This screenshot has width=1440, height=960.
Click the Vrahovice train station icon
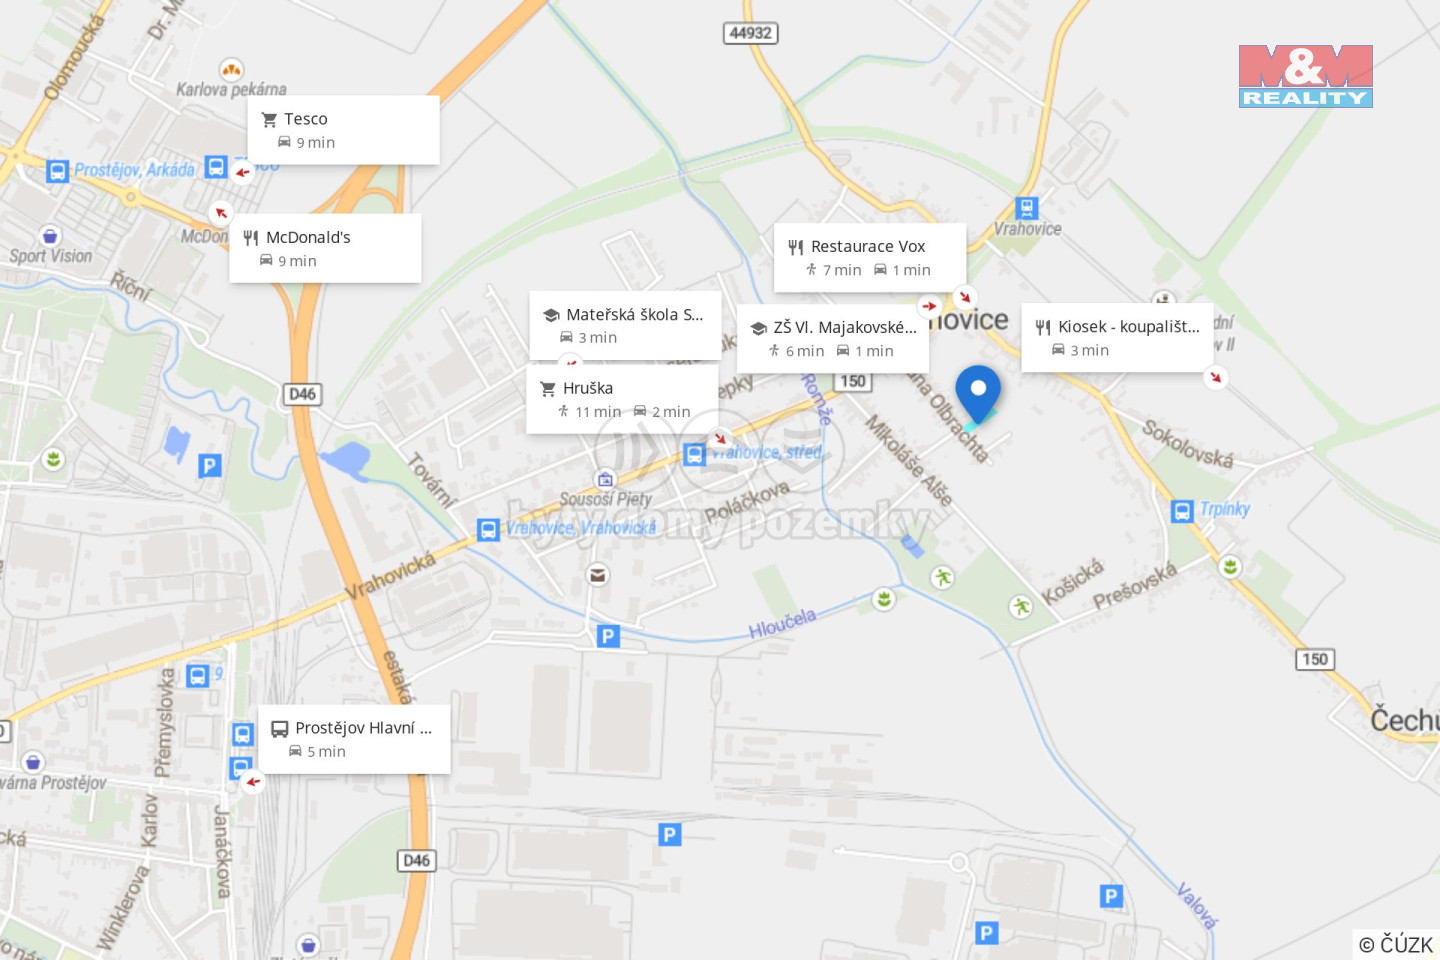(1026, 208)
